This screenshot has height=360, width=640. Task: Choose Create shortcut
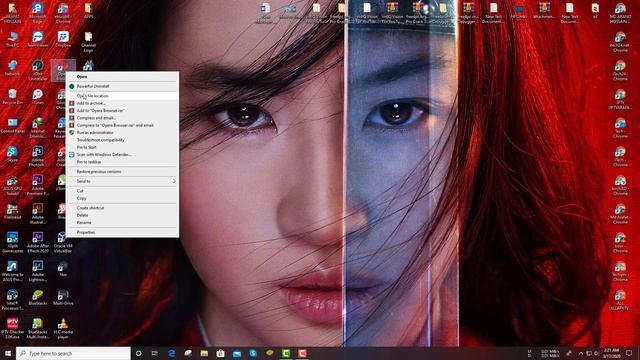pos(122,208)
